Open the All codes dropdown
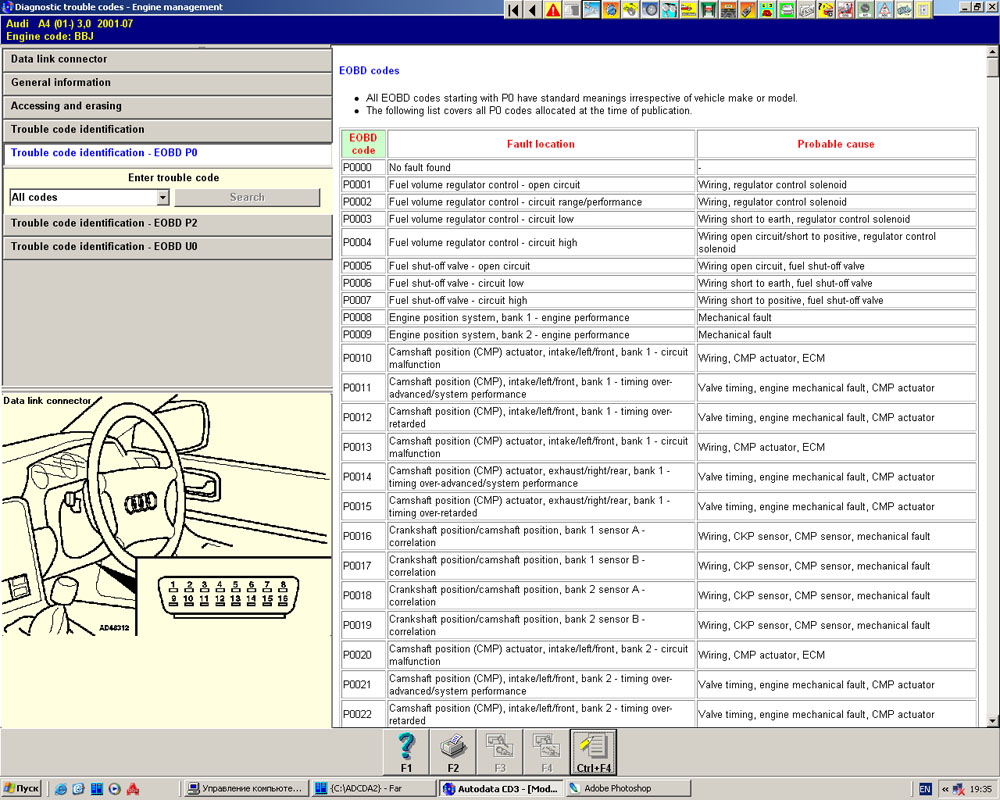 tap(162, 198)
